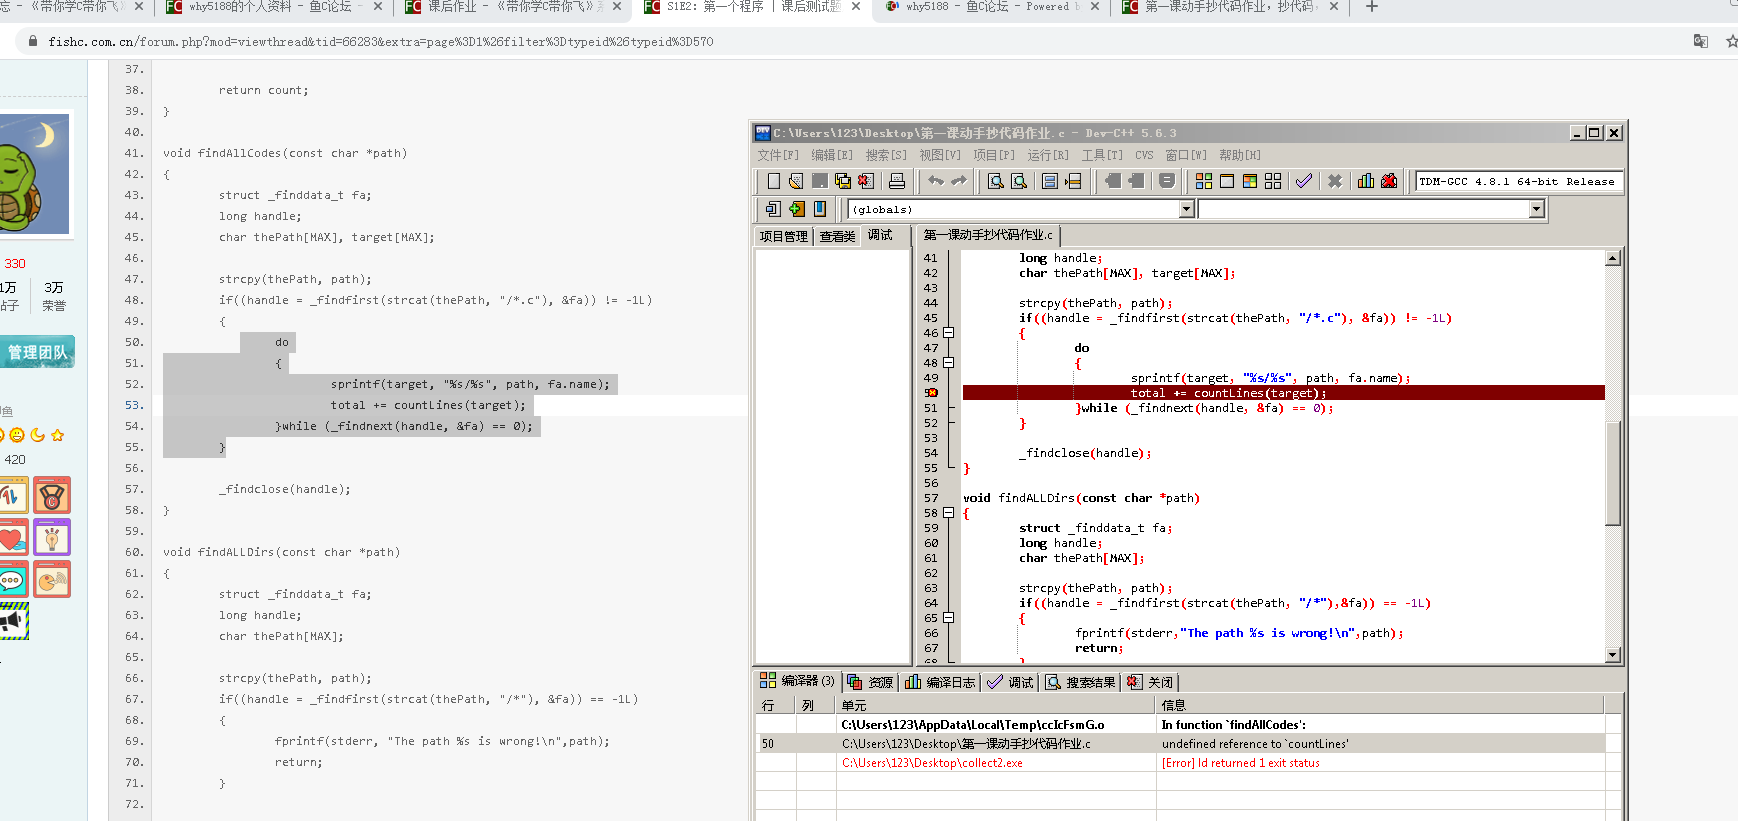The height and width of the screenshot is (821, 1738).
Task: Click the Print icon in Dev-C++ toolbar
Action: tap(897, 181)
